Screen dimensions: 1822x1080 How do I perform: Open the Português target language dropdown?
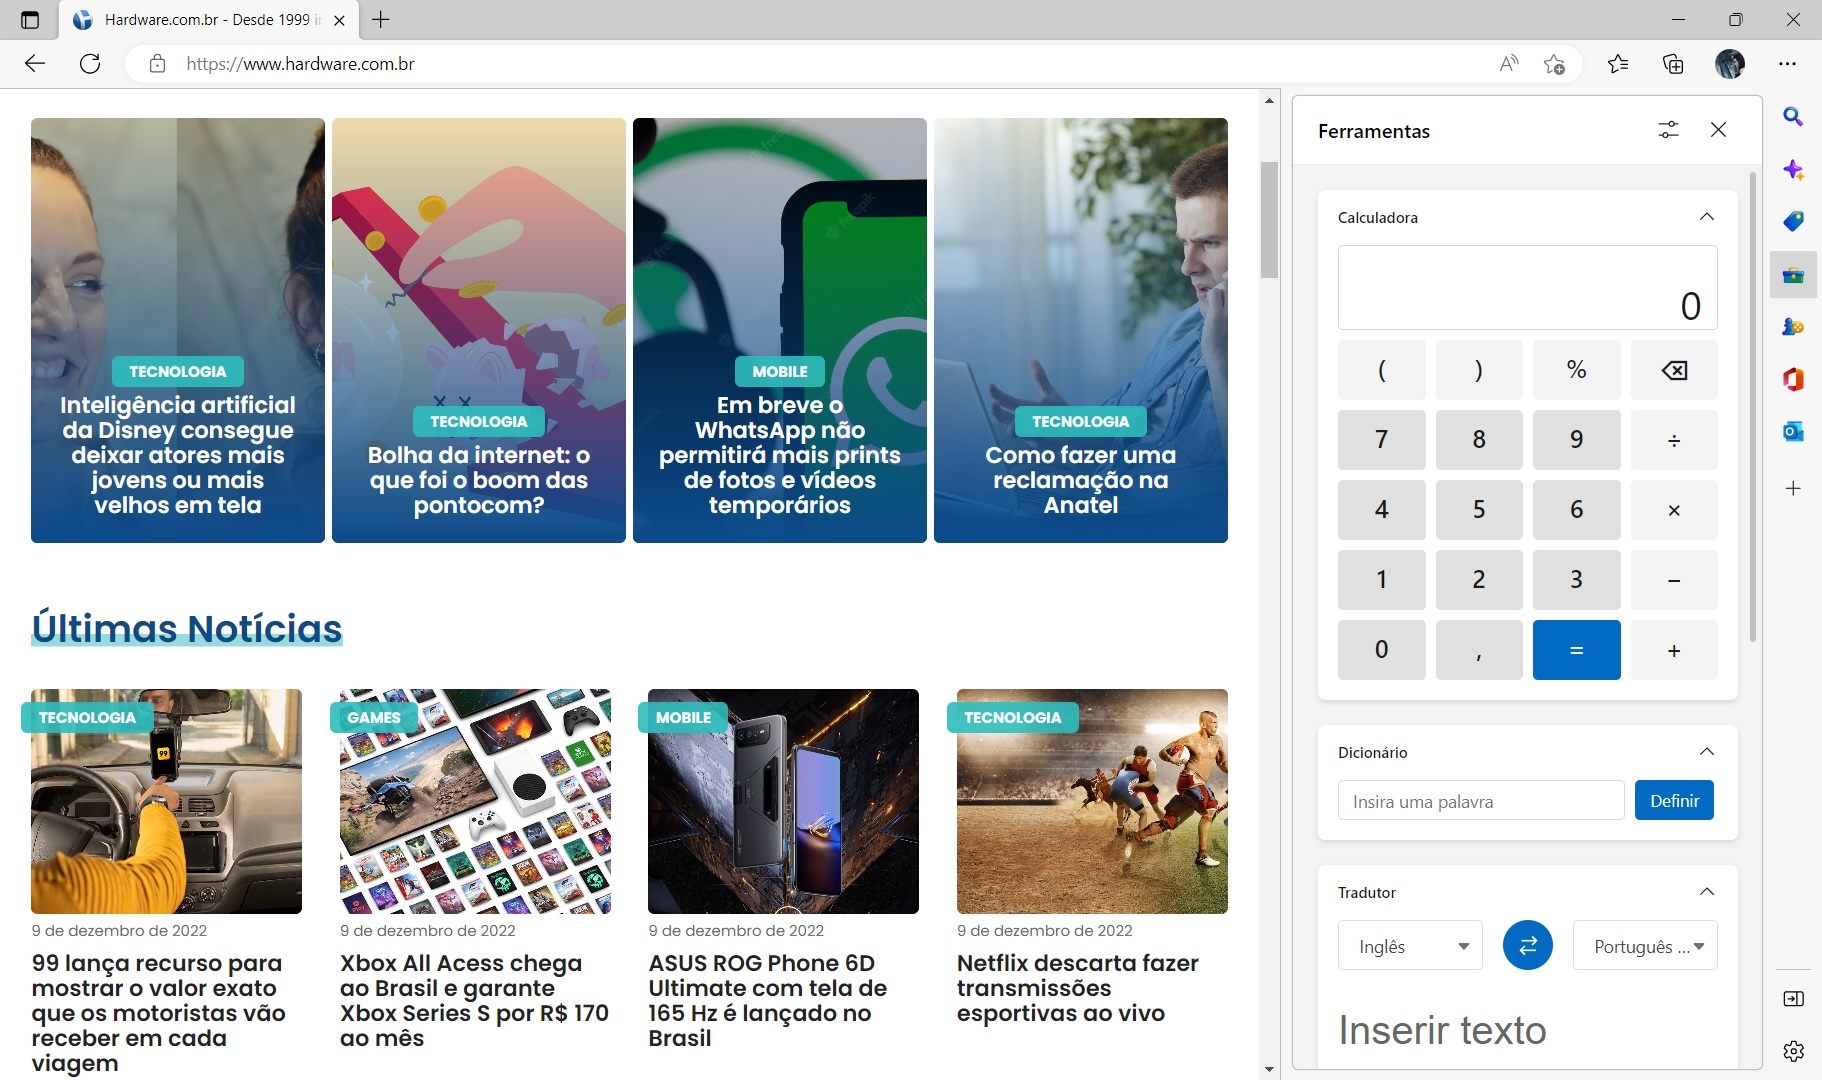[x=1645, y=946]
